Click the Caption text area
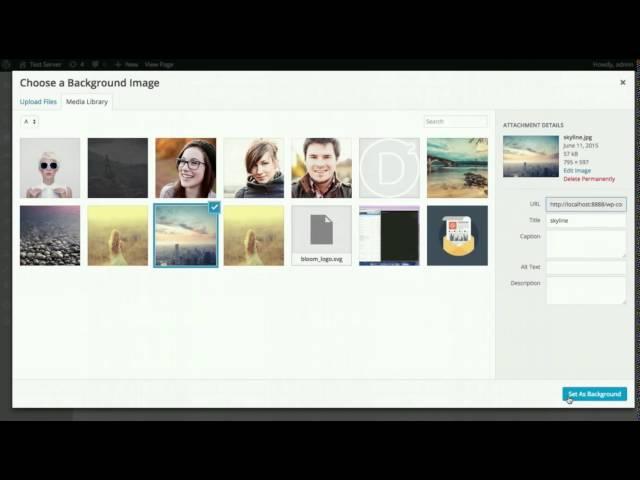 click(x=586, y=243)
